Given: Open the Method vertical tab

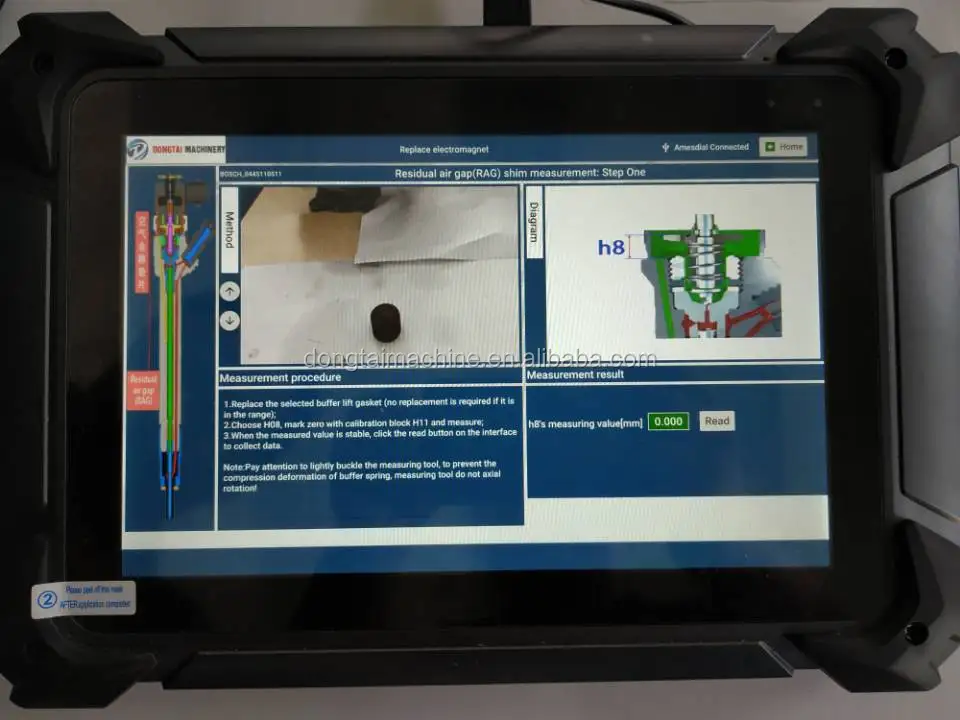Looking at the screenshot, I should 229,229.
